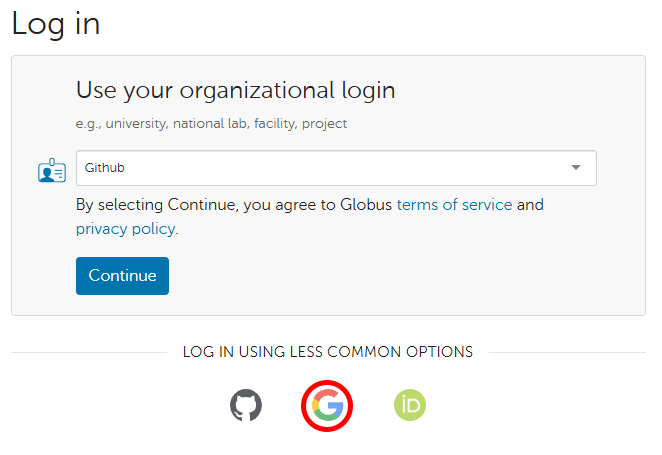The image size is (662, 455).
Task: Click the hint text starting with "e.g., university"
Action: [211, 124]
